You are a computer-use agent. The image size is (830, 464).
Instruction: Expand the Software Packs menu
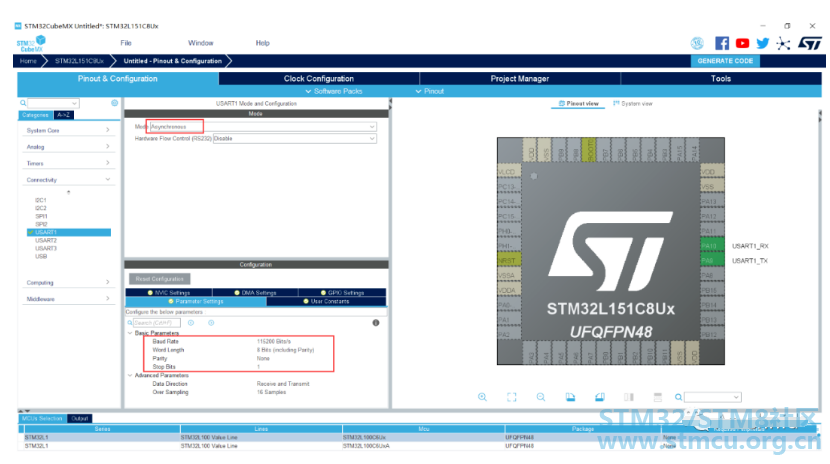click(x=334, y=92)
